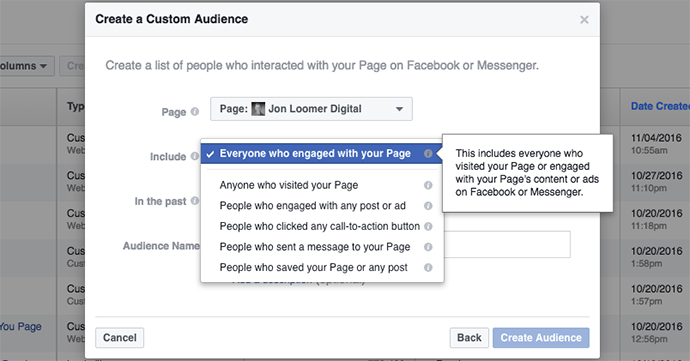Click info icon beside sent a message option

pos(428,247)
